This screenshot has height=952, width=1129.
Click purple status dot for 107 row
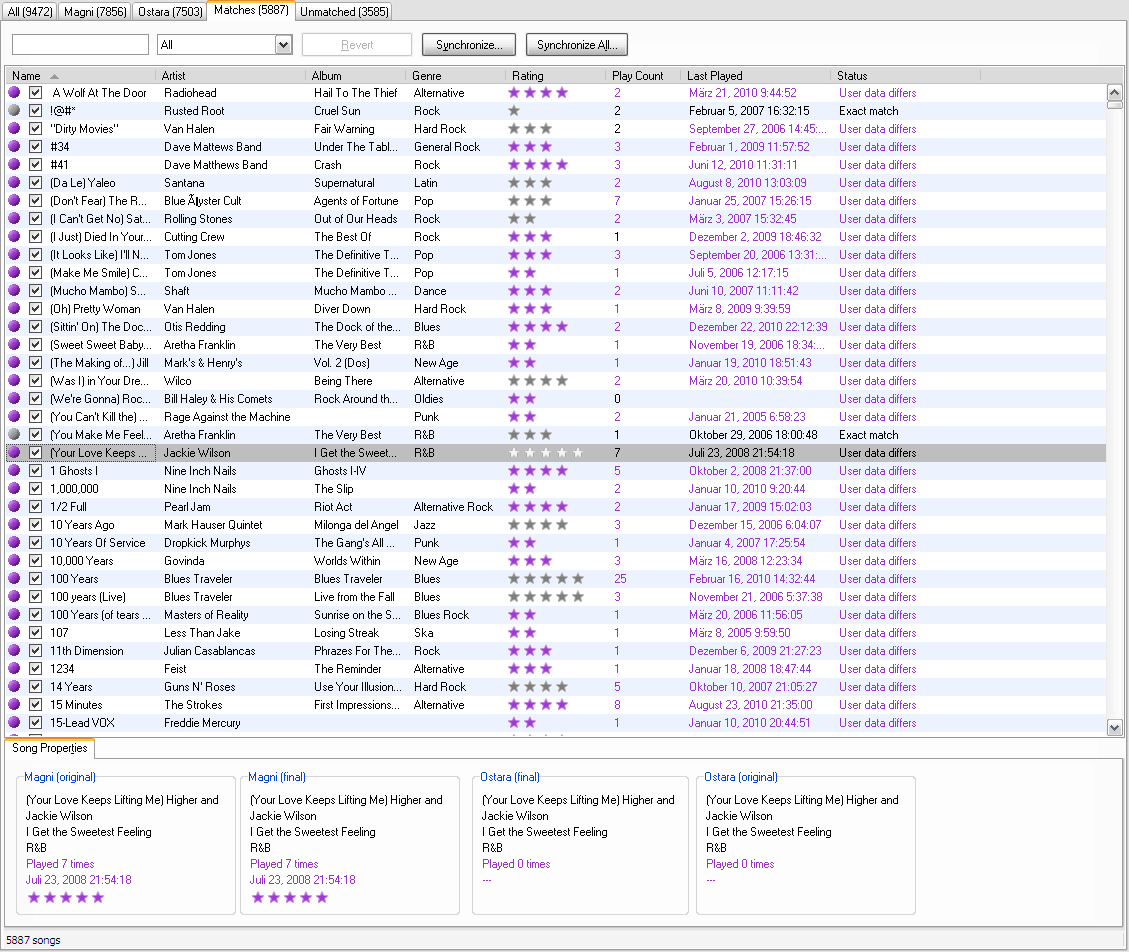click(14, 632)
